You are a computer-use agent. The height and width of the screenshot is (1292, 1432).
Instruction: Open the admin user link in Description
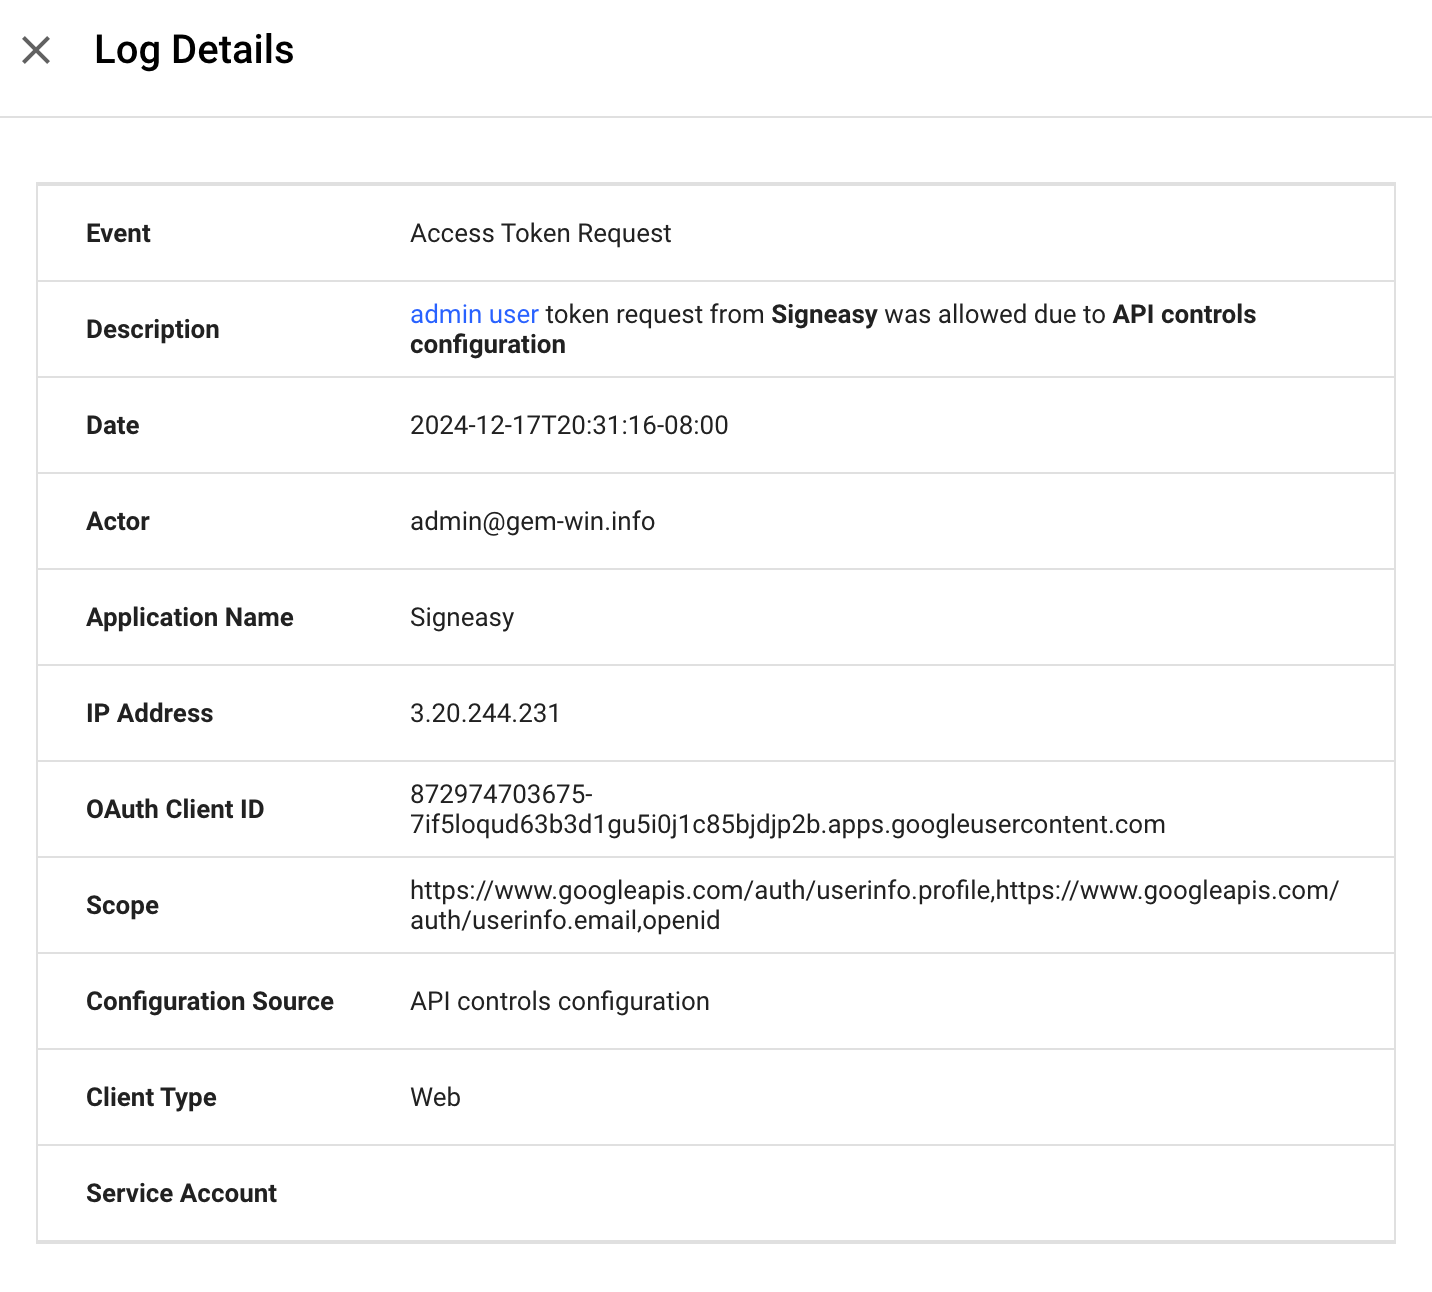[474, 315]
